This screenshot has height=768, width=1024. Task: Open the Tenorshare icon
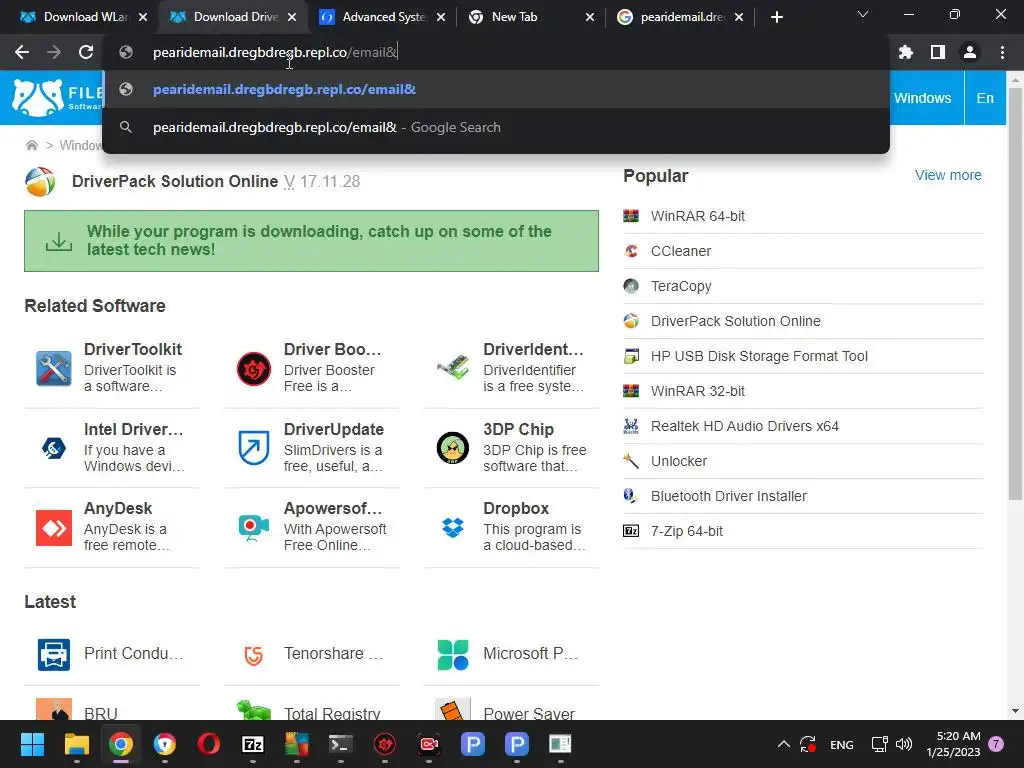click(253, 654)
